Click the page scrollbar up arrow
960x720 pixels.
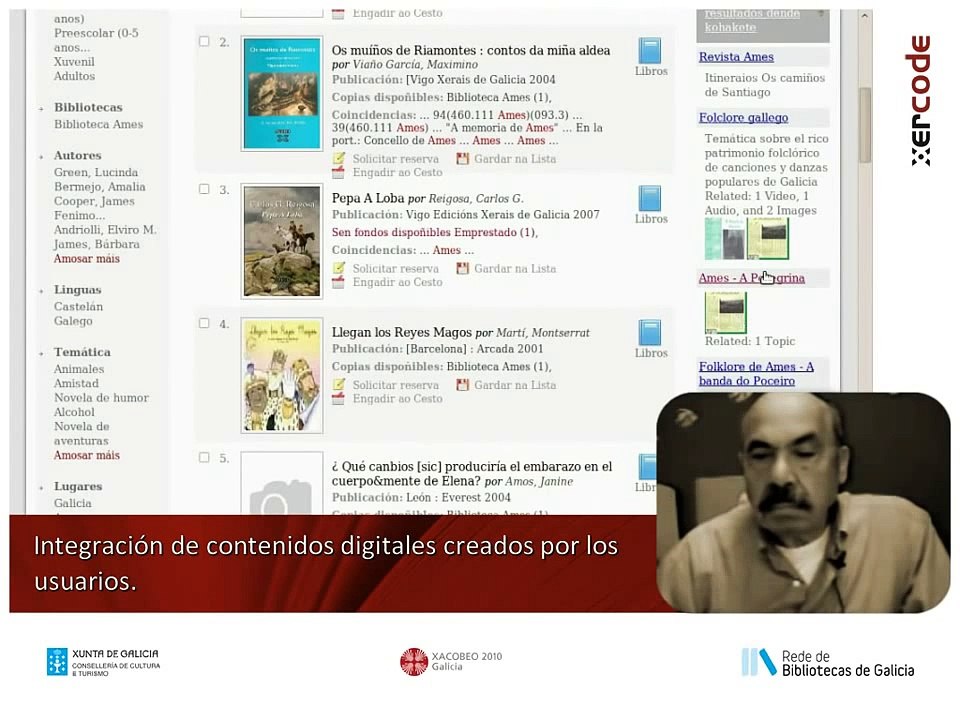tap(864, 16)
